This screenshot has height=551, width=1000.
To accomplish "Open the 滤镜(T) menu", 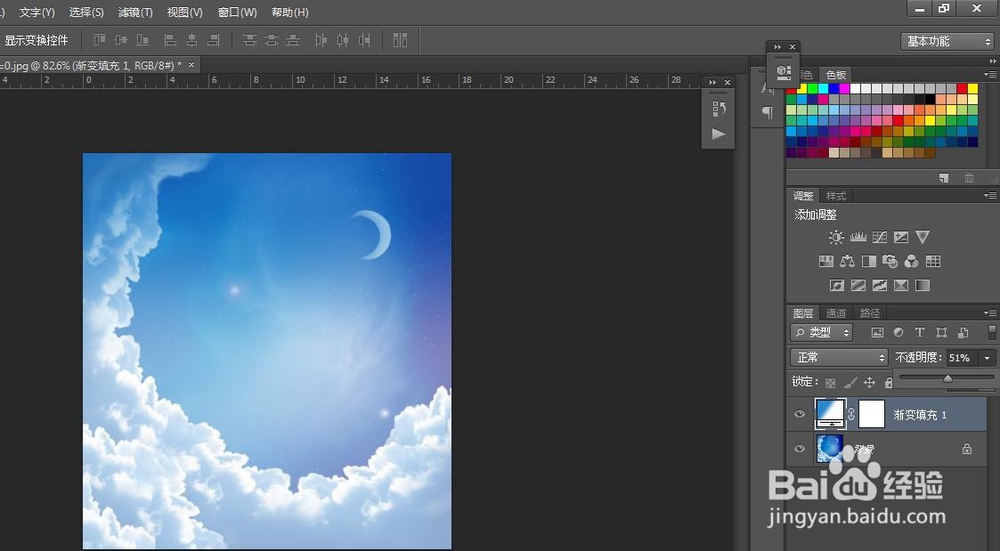I will 135,12.
